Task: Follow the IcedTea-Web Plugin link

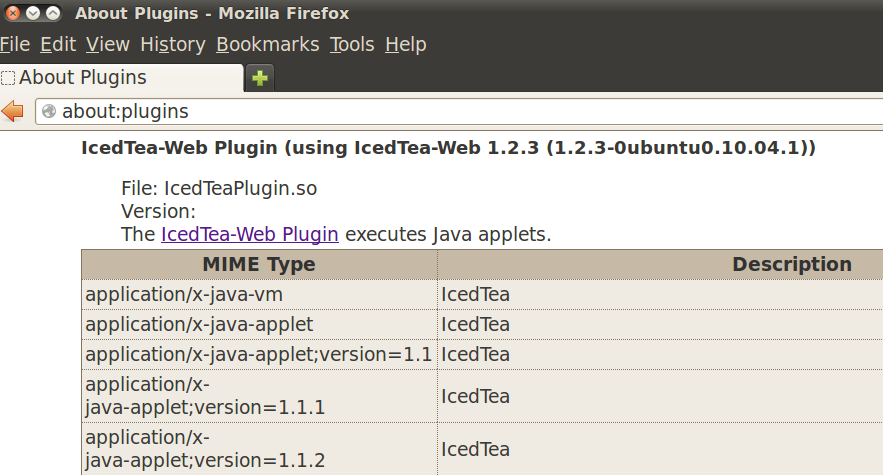Action: click(x=249, y=235)
